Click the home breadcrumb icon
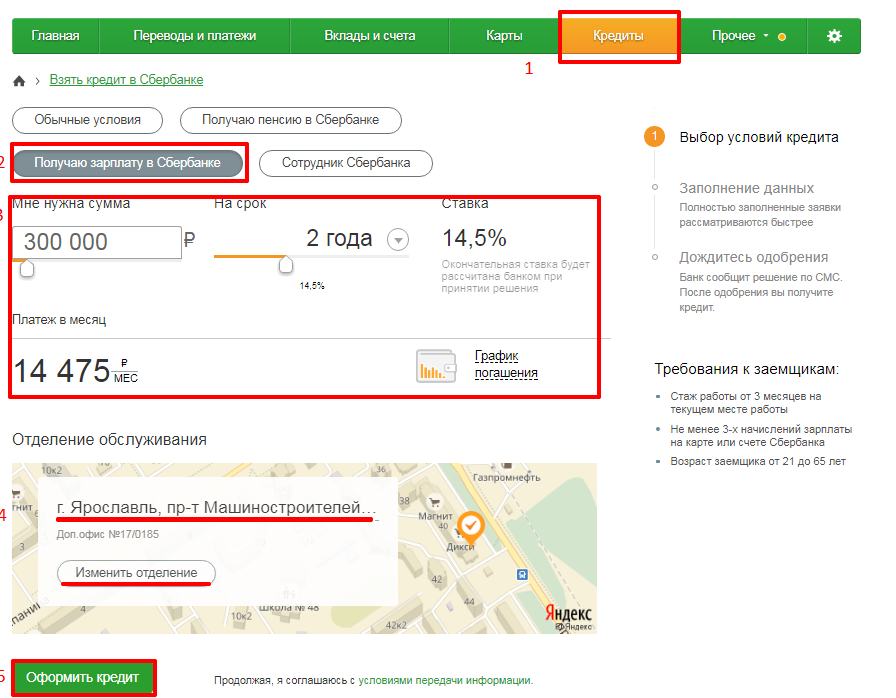Image resolution: width=896 pixels, height=698 pixels. pyautogui.click(x=19, y=81)
